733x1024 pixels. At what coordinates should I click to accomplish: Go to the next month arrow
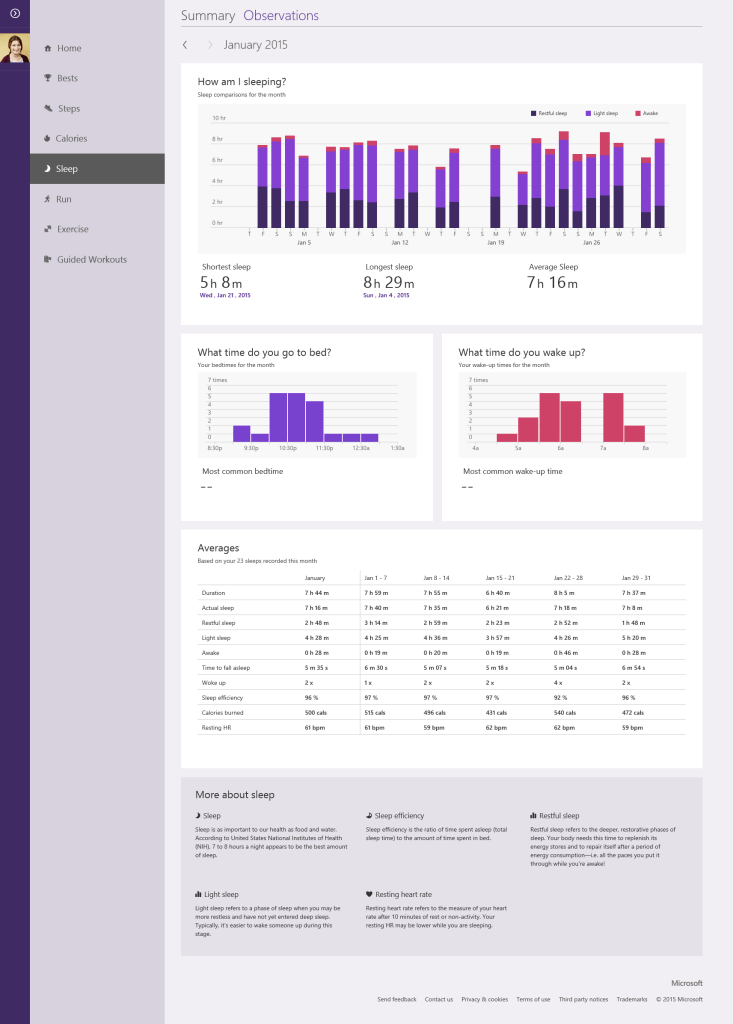210,45
